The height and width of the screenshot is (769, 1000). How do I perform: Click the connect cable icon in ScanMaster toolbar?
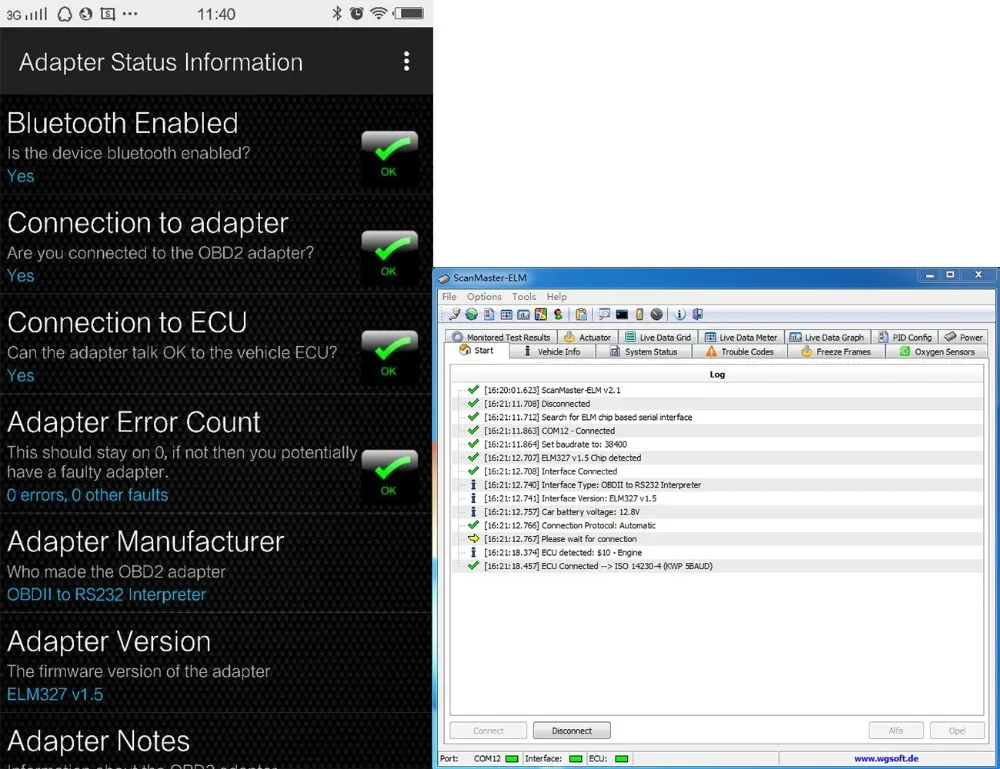[x=455, y=314]
